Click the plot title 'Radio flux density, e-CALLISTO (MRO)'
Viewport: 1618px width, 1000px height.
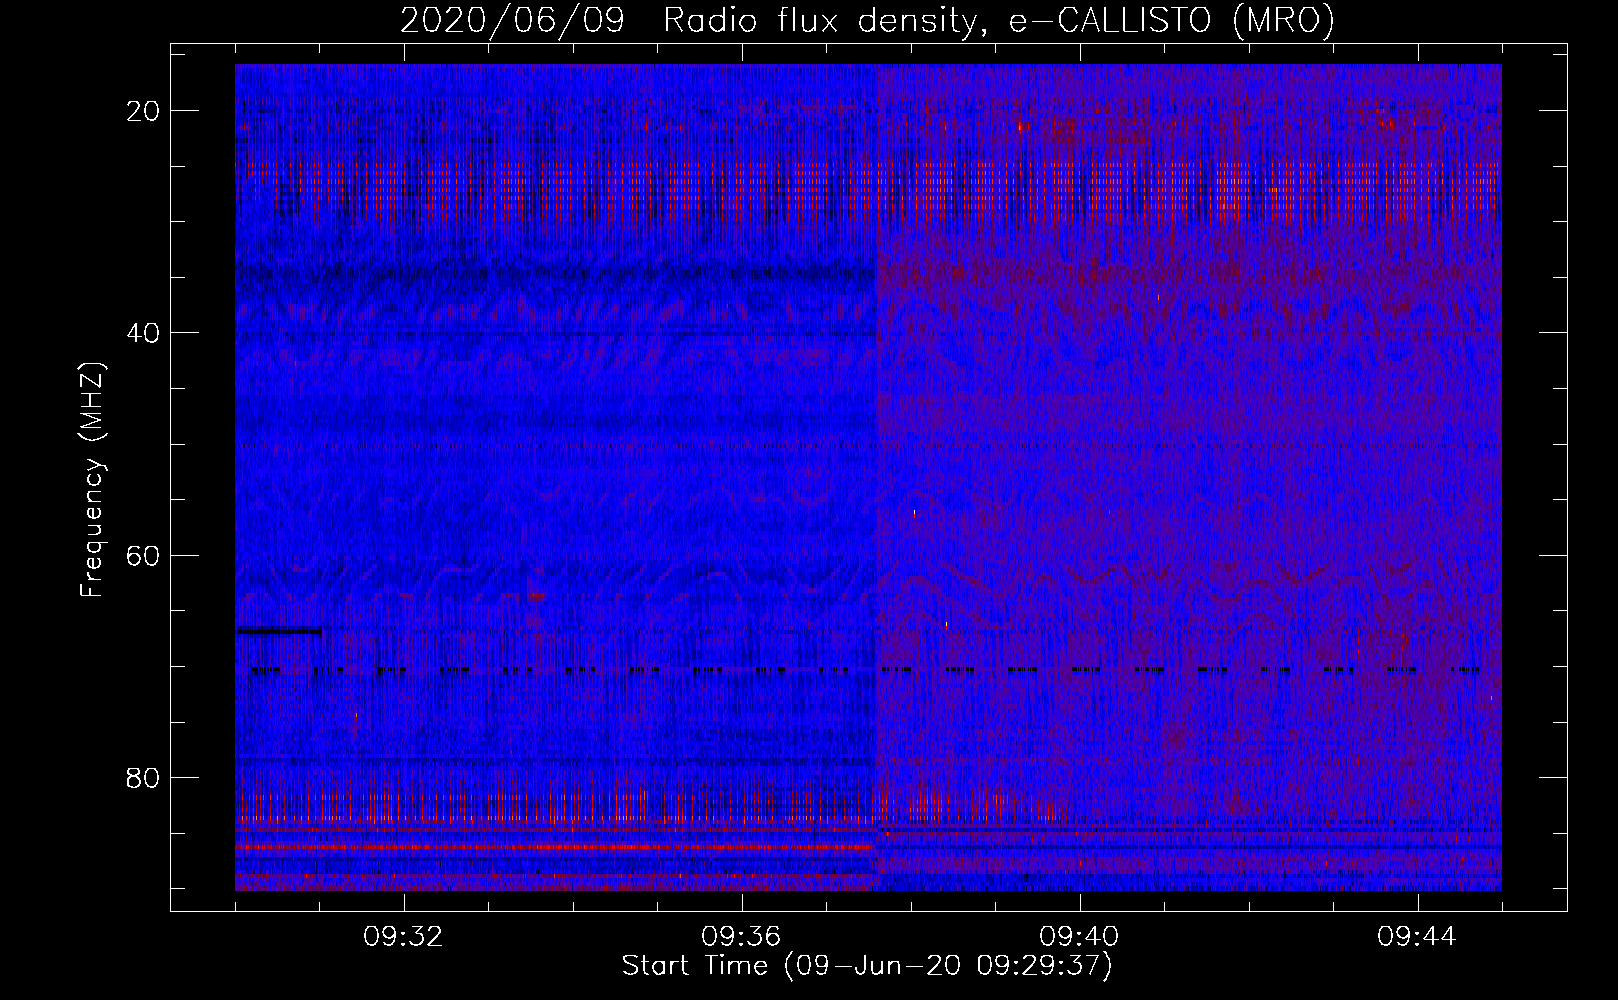point(999,19)
